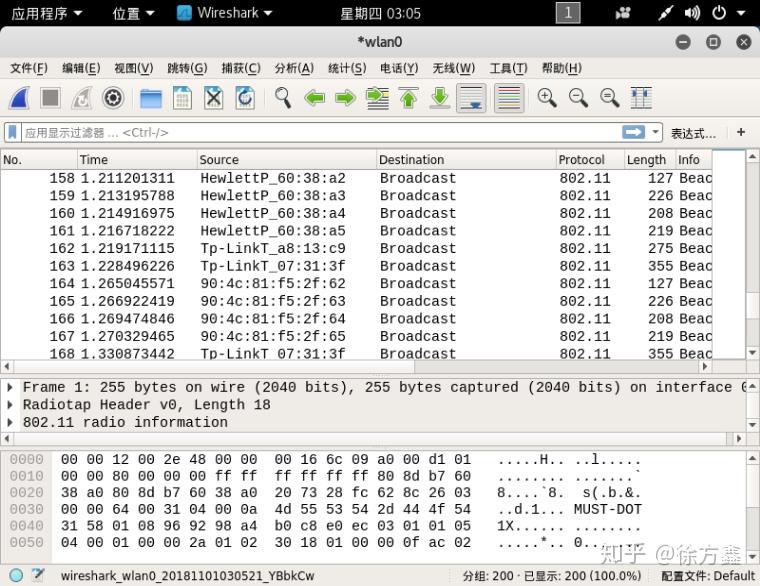Select packet 162 from Tp-LinkT_a8:13:c9
The image size is (760, 586).
coord(356,249)
